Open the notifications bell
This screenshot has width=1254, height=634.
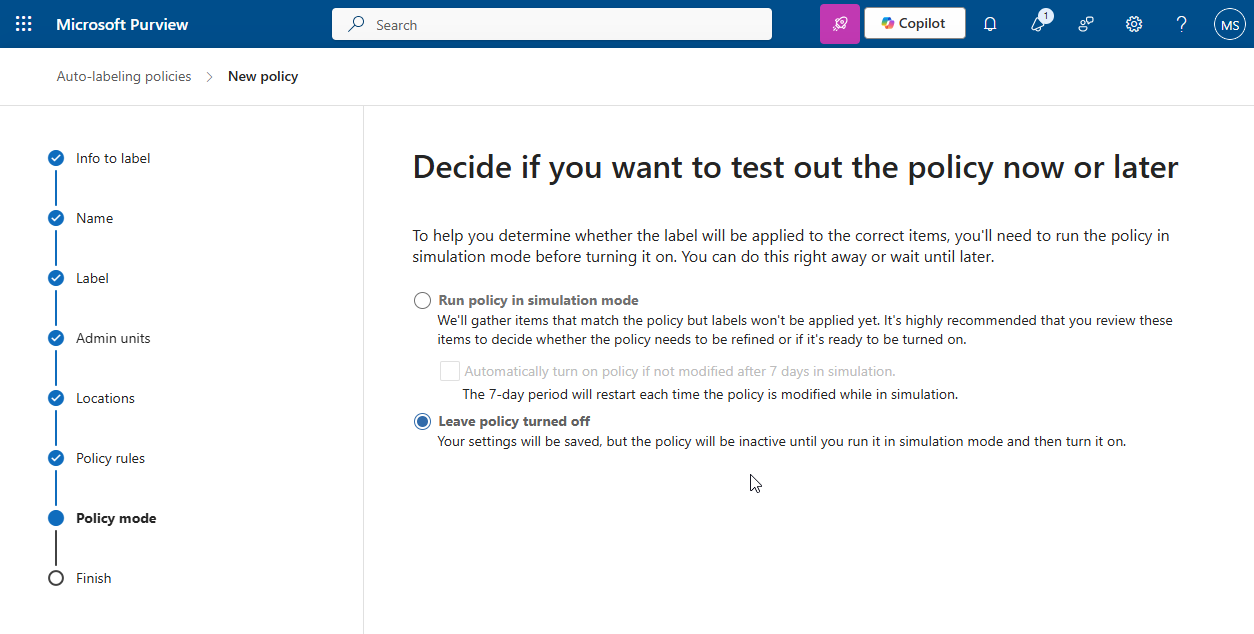pyautogui.click(x=989, y=23)
